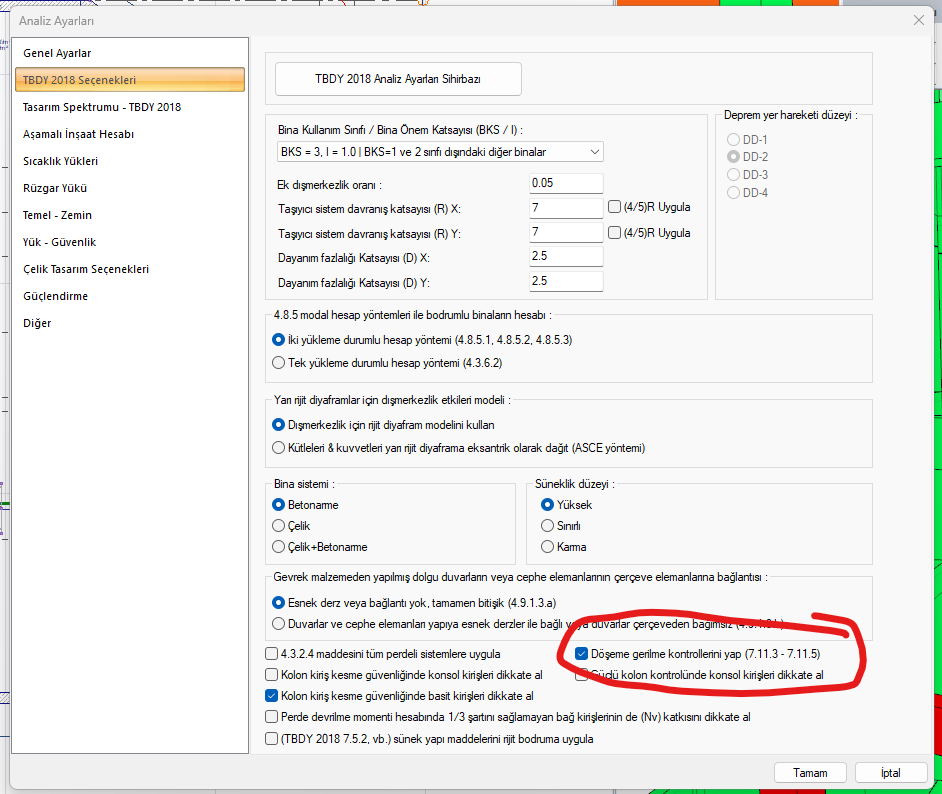Set süneklik düzeyi to Sınırlı

coord(547,526)
